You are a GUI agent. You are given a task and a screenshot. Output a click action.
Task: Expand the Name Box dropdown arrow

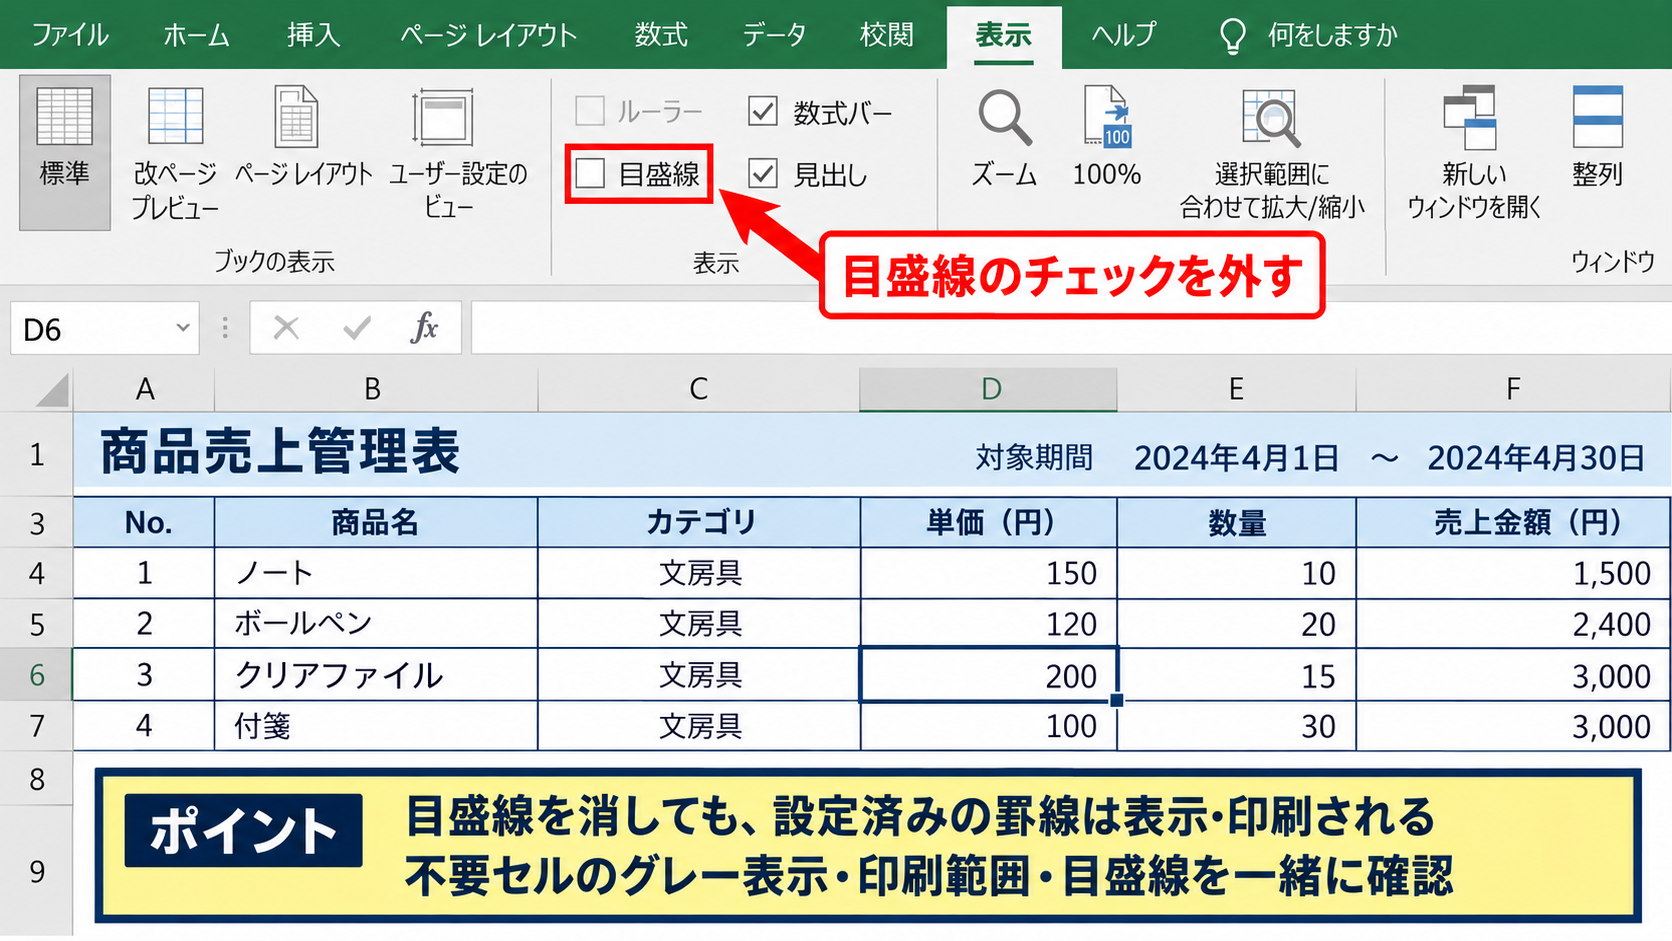[182, 328]
